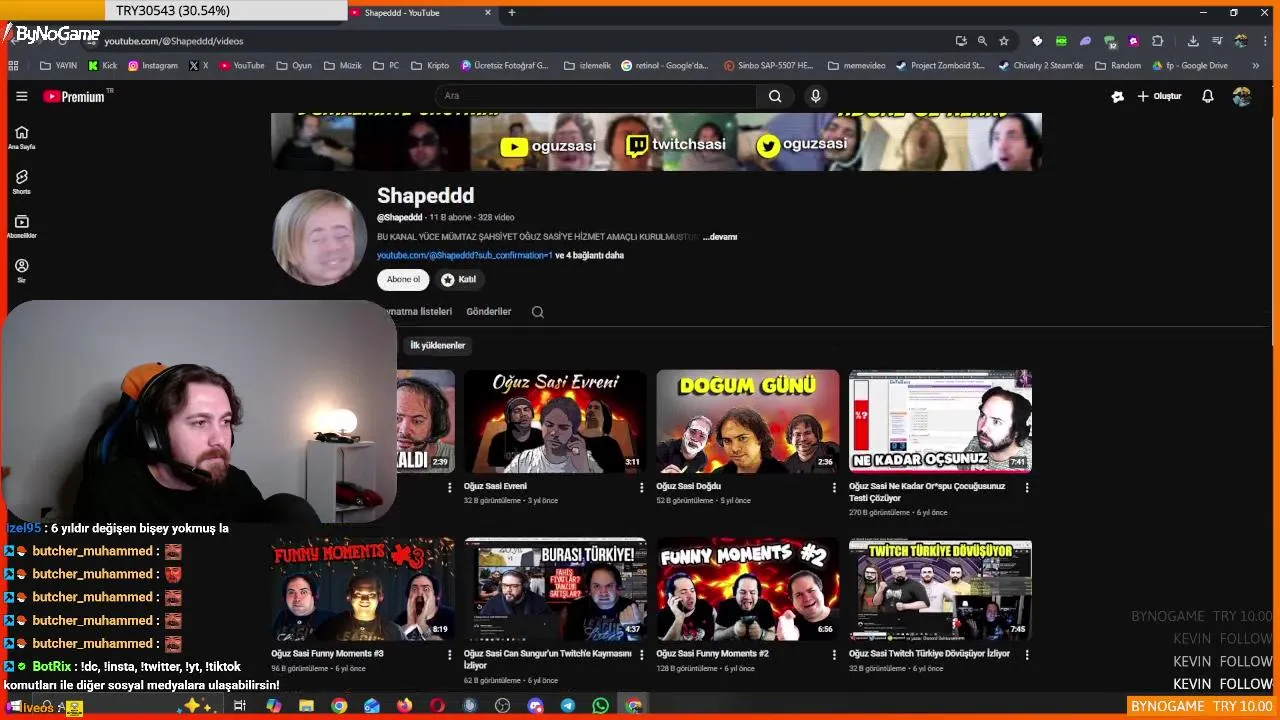Focus the YouTube Ara search field
Image resolution: width=1280 pixels, height=720 pixels.
(596, 96)
